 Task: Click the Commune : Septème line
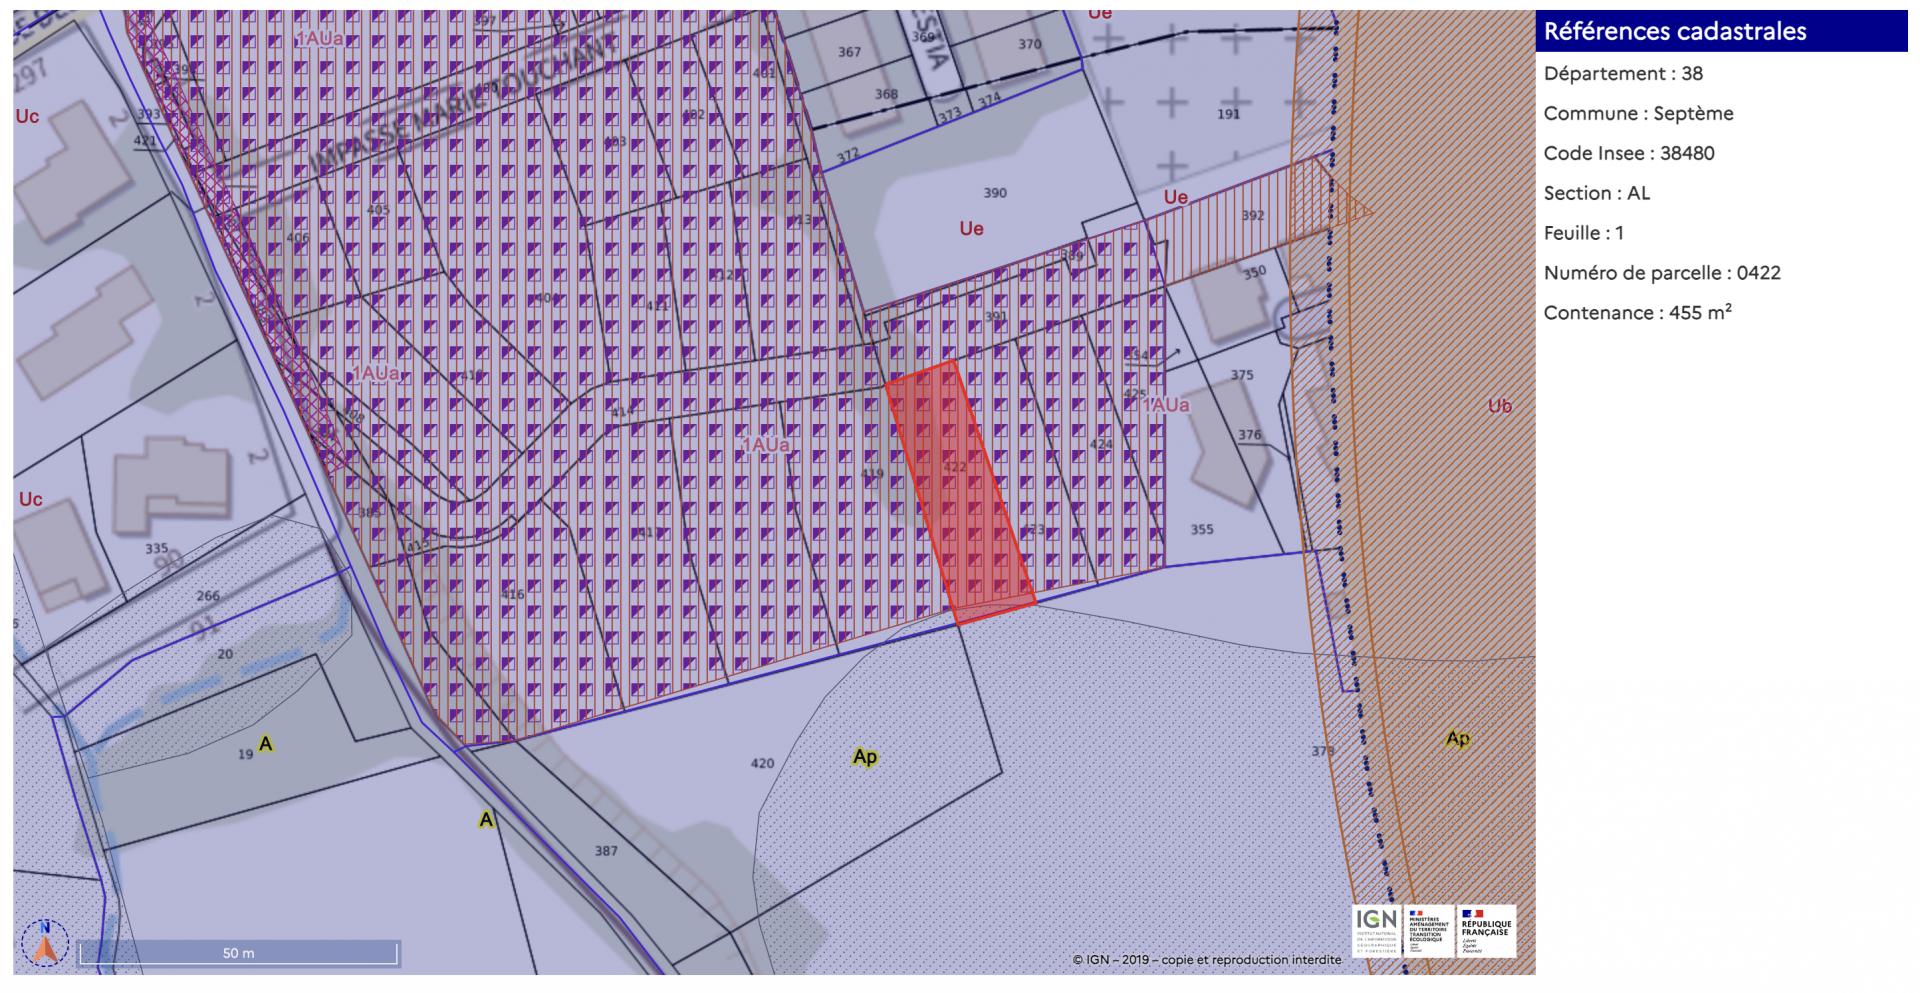pyautogui.click(x=1638, y=113)
